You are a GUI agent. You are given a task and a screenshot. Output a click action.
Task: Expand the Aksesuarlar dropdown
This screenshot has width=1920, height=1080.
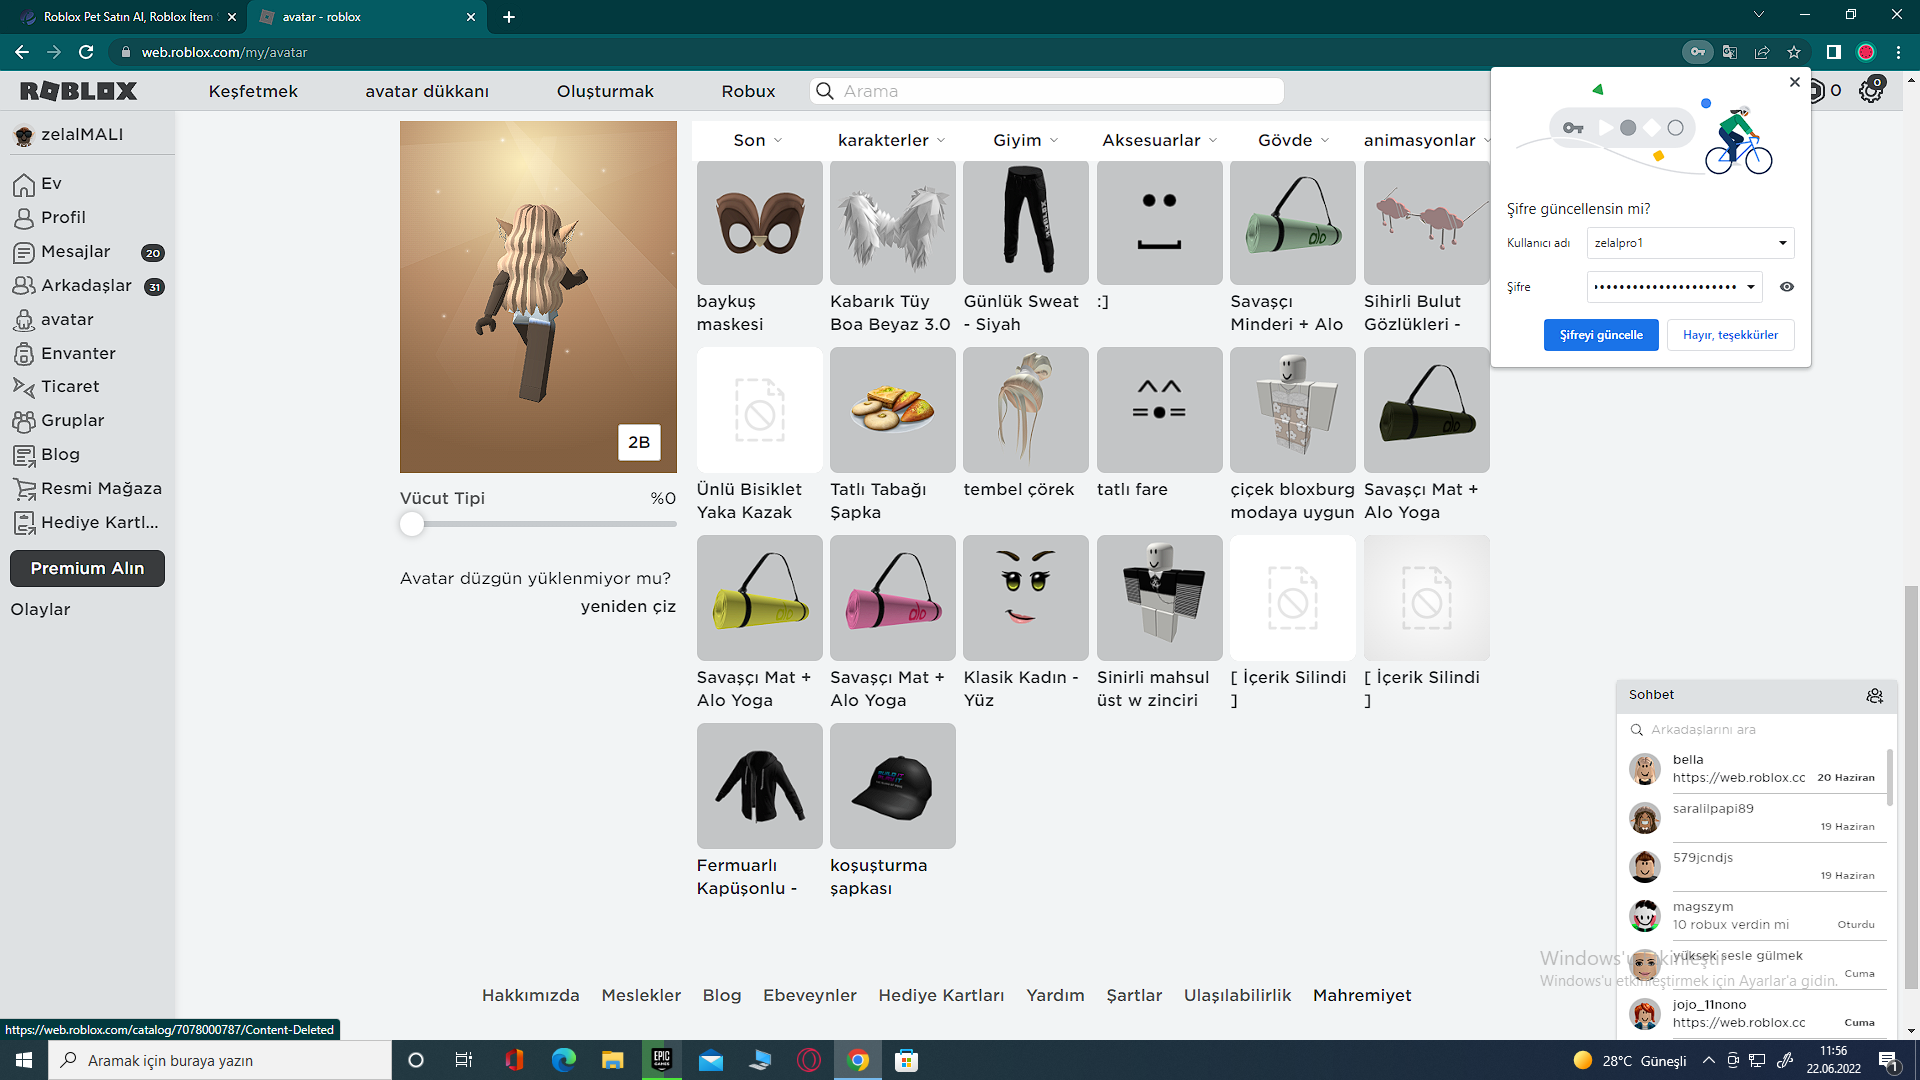[x=1159, y=140]
